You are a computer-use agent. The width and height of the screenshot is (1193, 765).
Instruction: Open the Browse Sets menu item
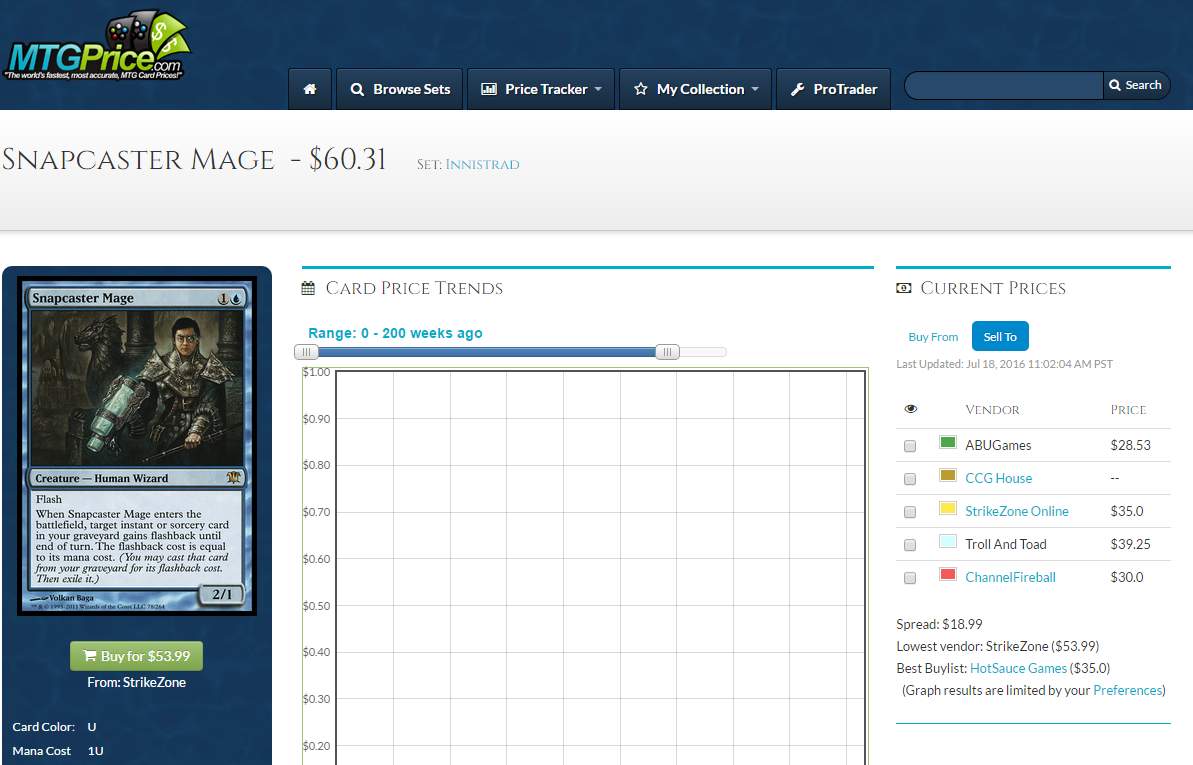pos(400,89)
